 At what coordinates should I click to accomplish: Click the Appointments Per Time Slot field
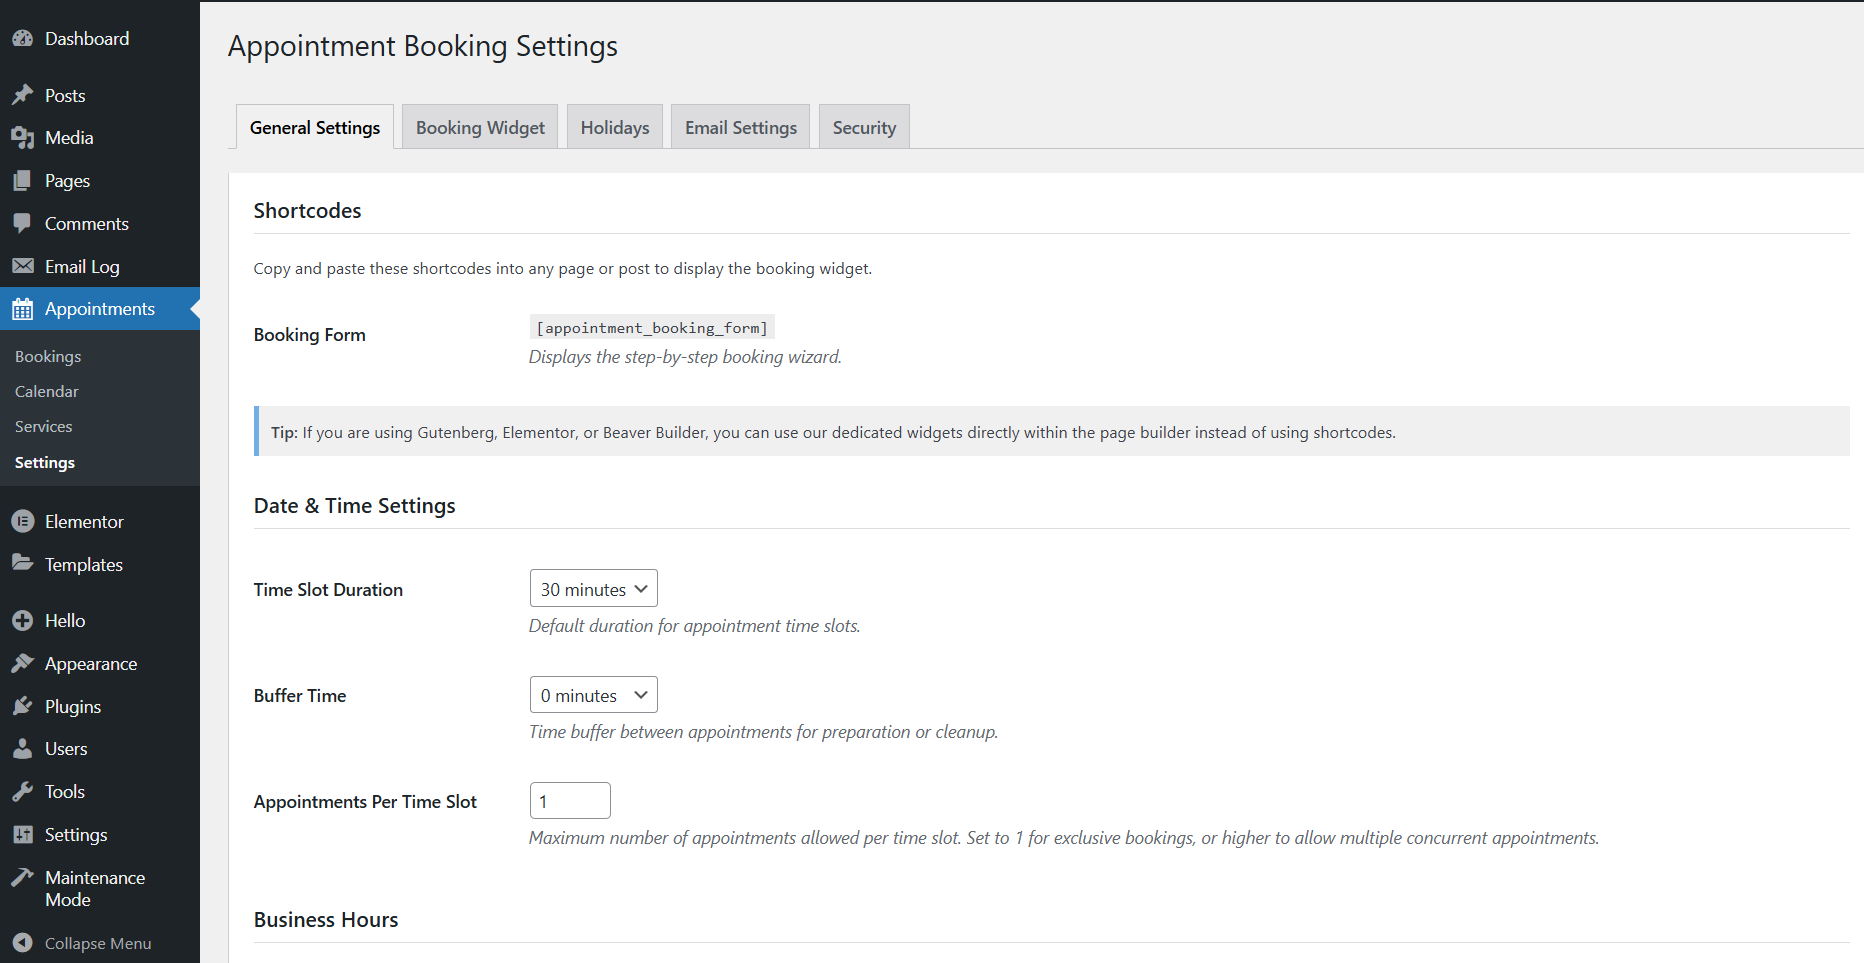570,801
